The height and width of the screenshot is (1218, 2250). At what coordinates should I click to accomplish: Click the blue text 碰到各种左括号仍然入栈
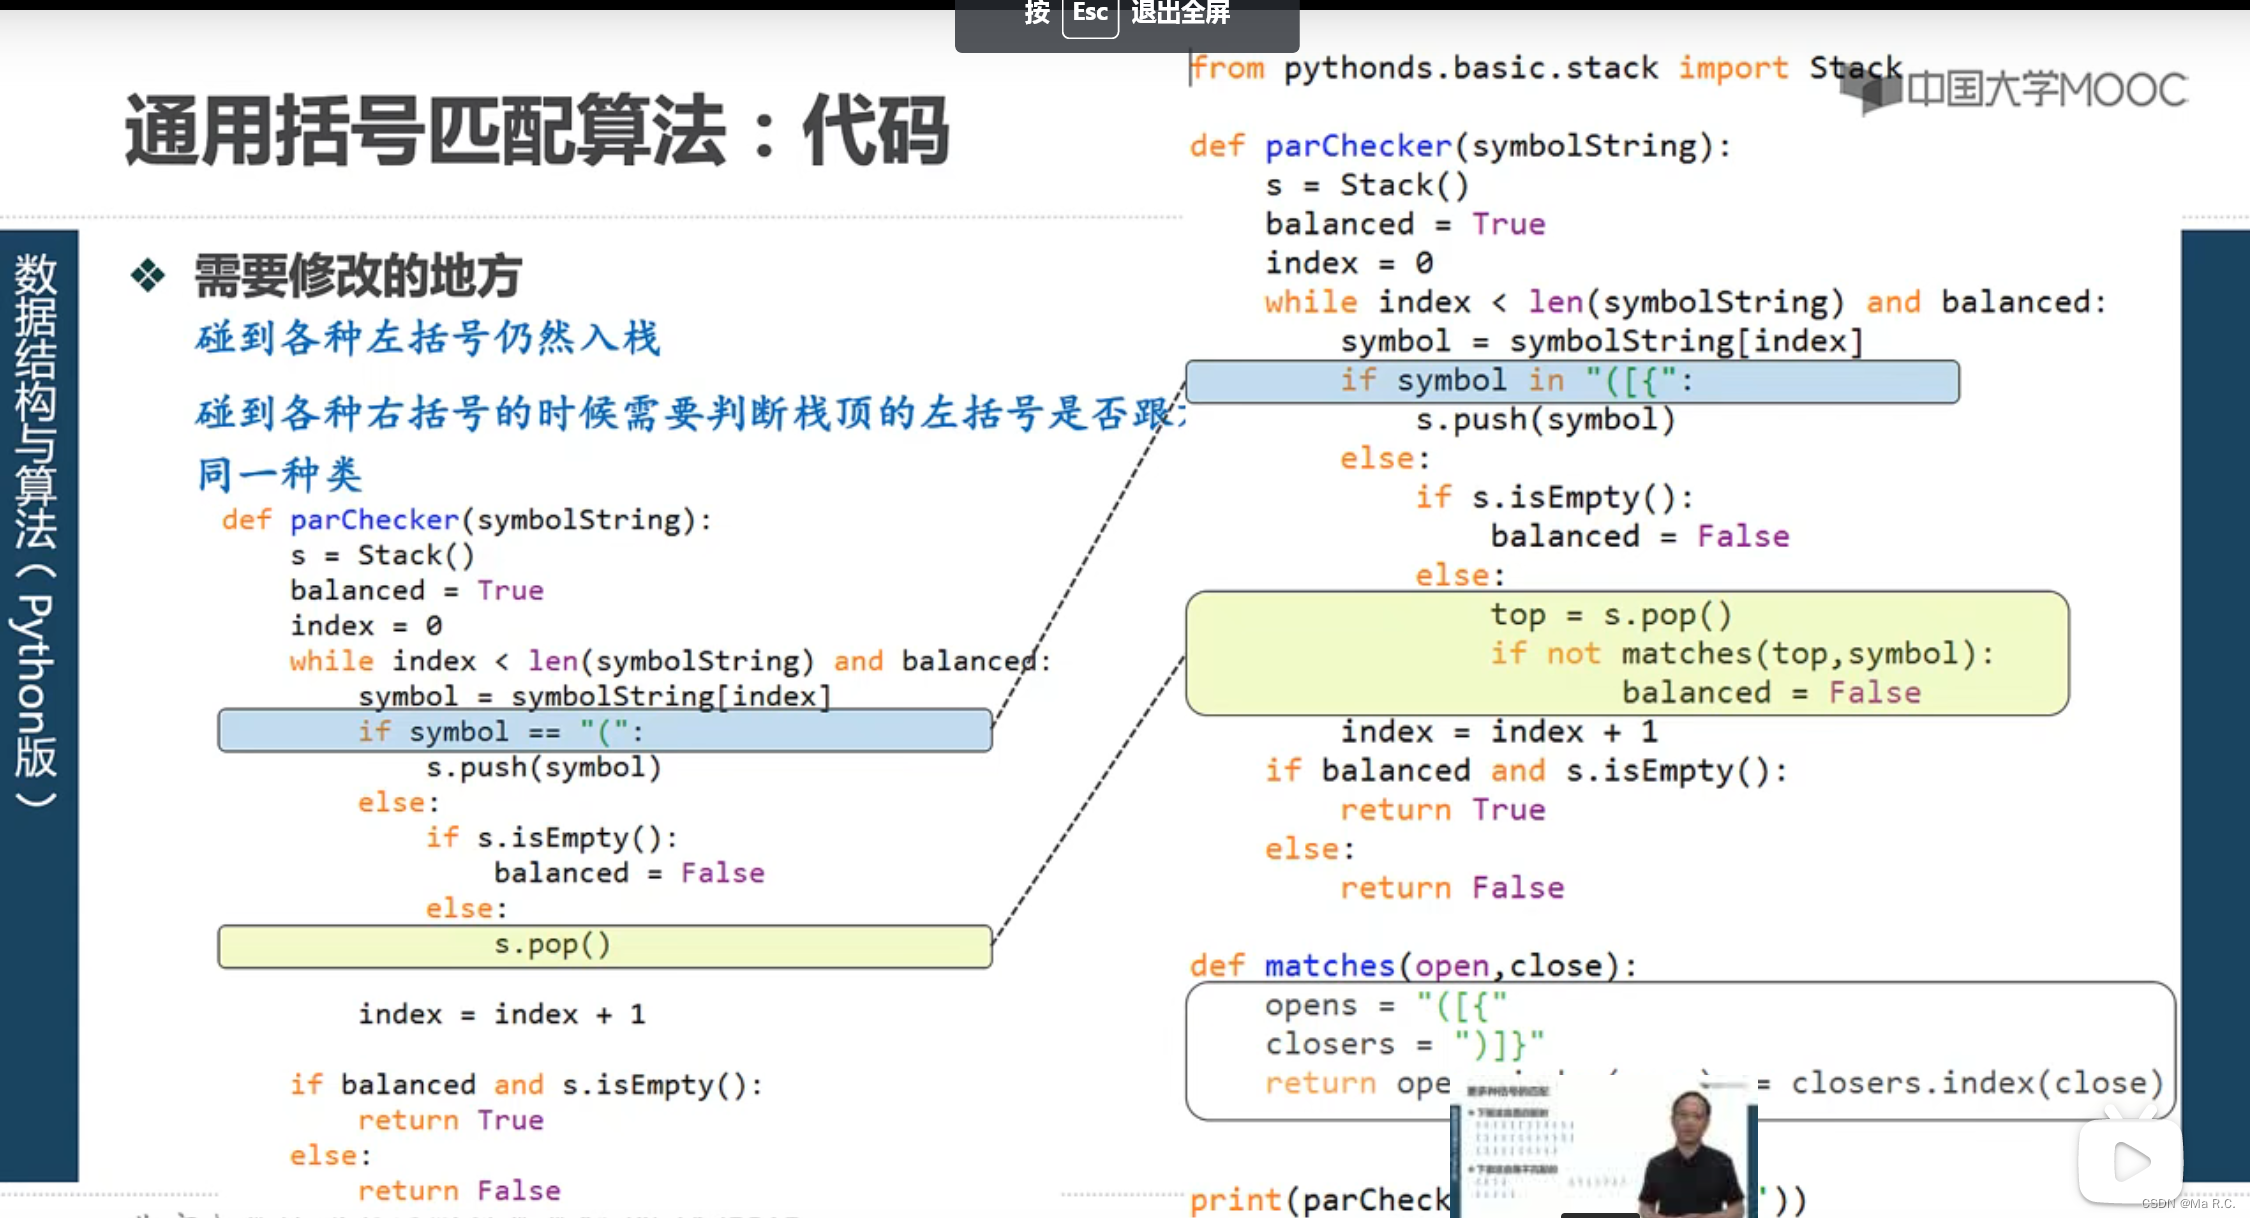click(428, 338)
